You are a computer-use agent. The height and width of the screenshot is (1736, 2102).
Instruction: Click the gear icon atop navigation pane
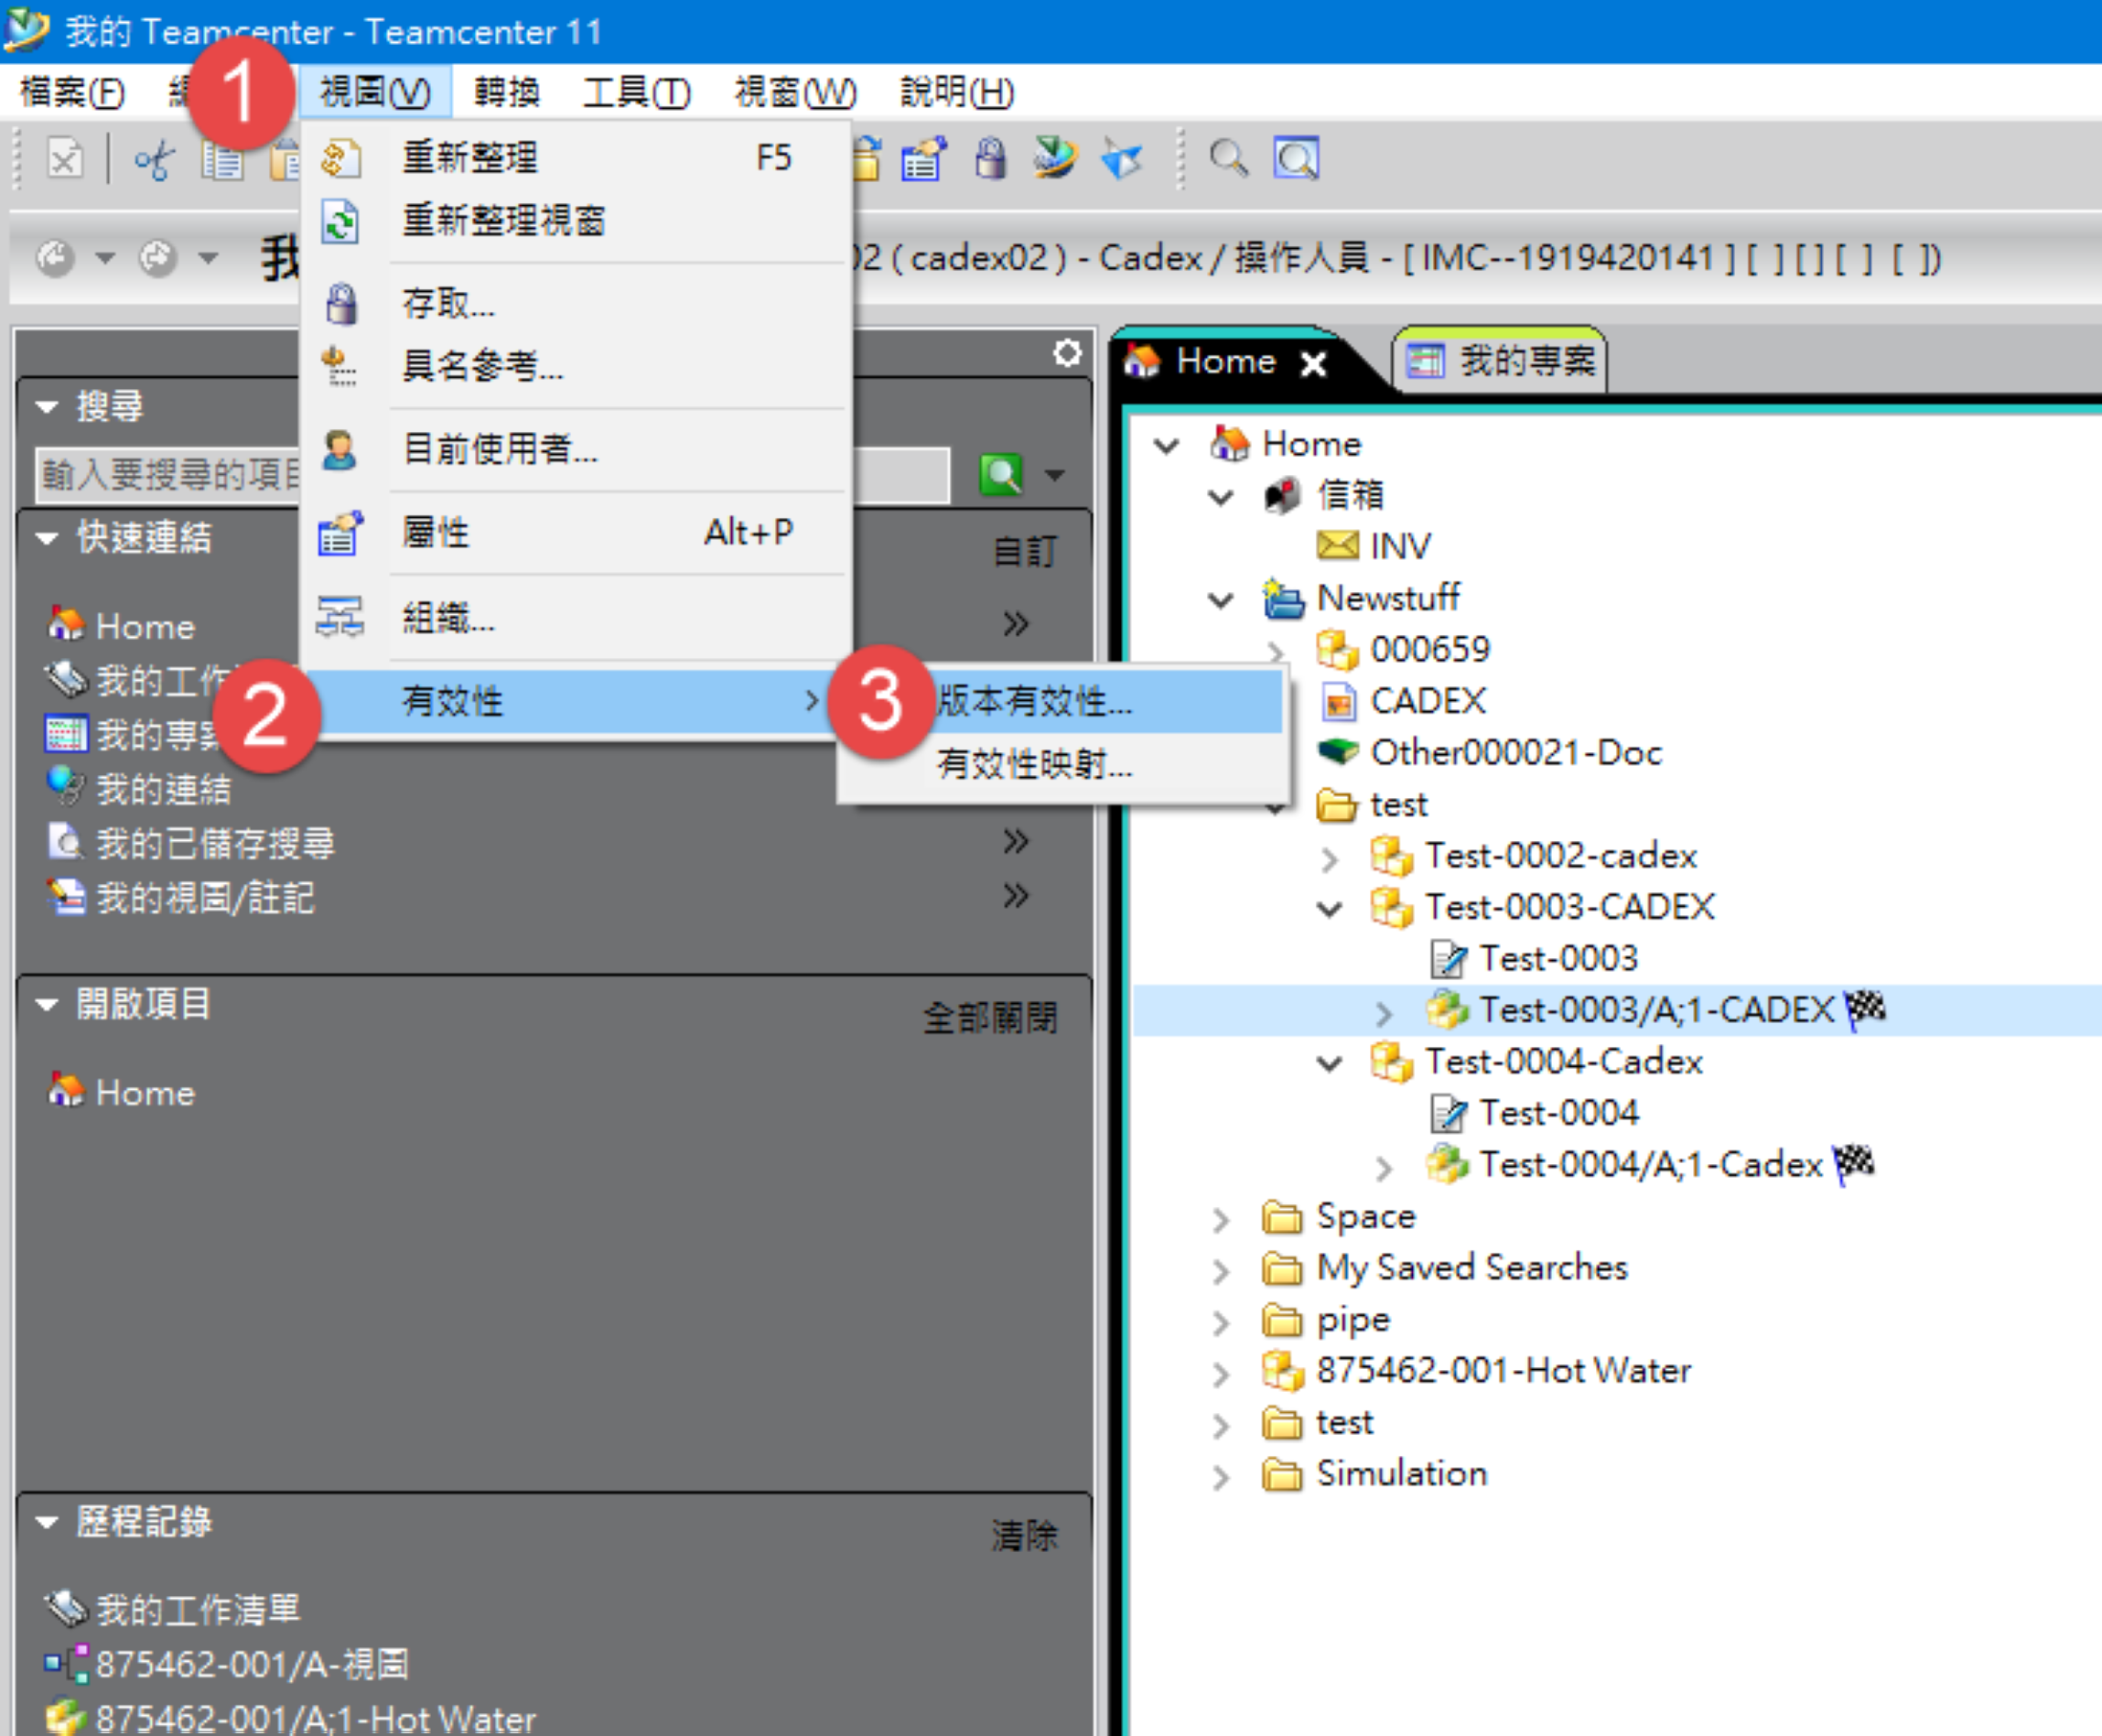coord(1067,353)
